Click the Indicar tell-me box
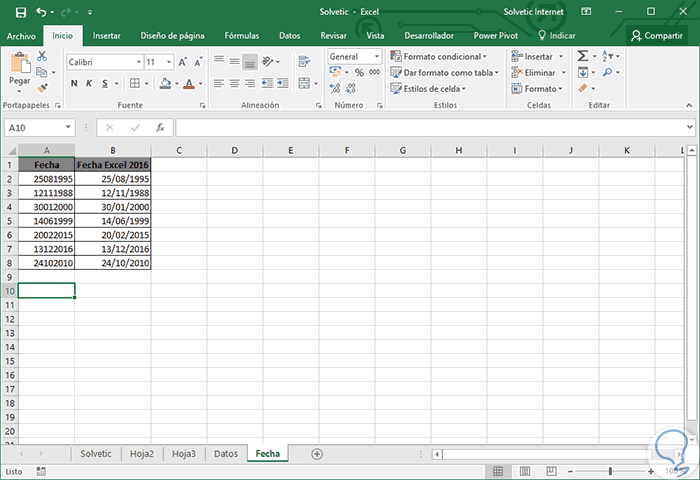Viewport: 700px width, 480px height. click(557, 36)
